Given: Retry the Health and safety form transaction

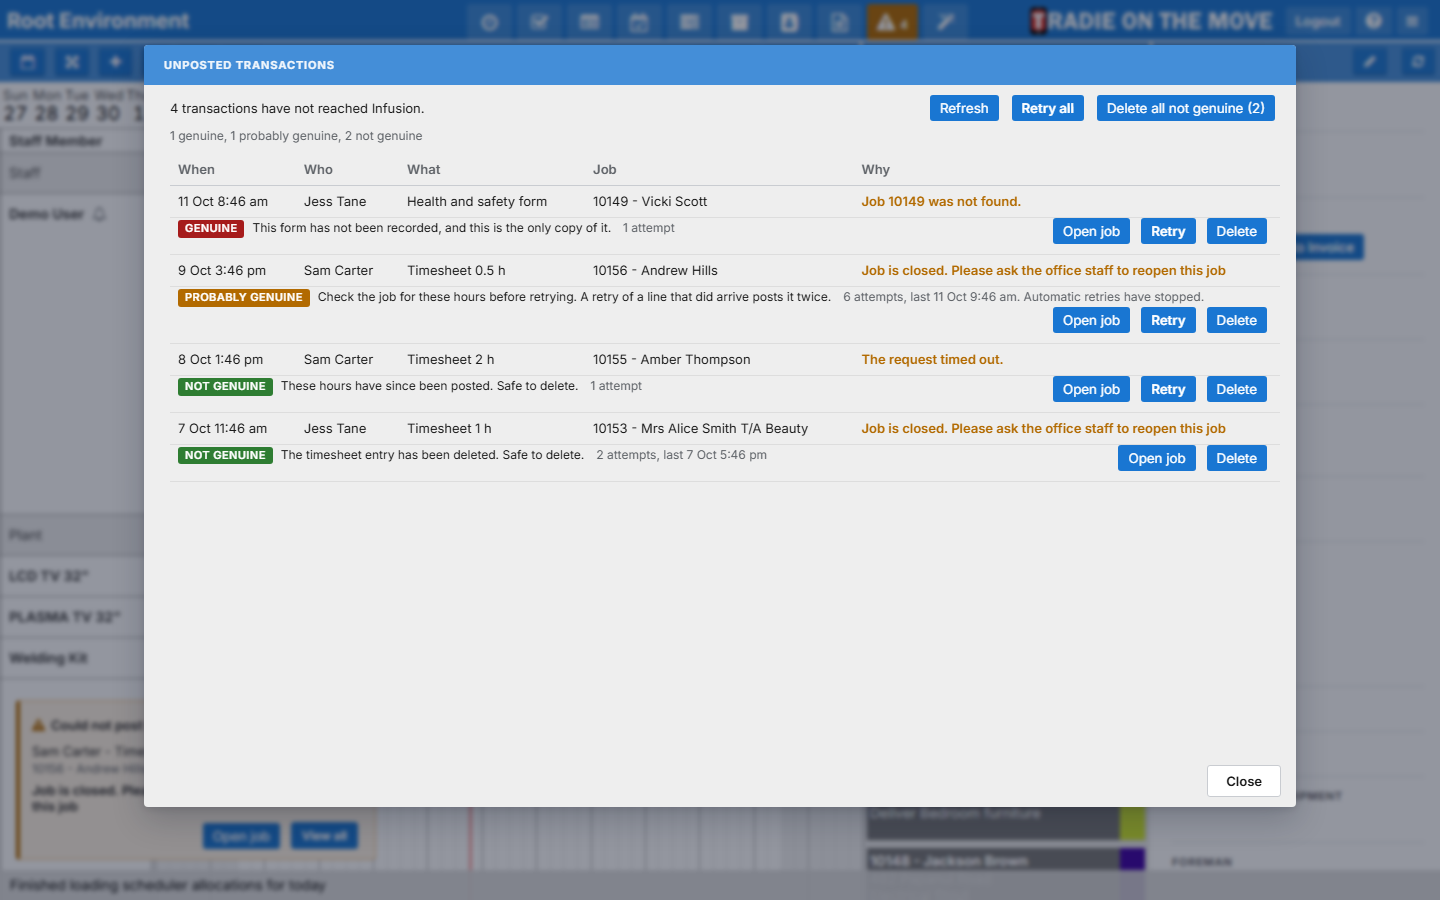Looking at the screenshot, I should click(x=1168, y=231).
